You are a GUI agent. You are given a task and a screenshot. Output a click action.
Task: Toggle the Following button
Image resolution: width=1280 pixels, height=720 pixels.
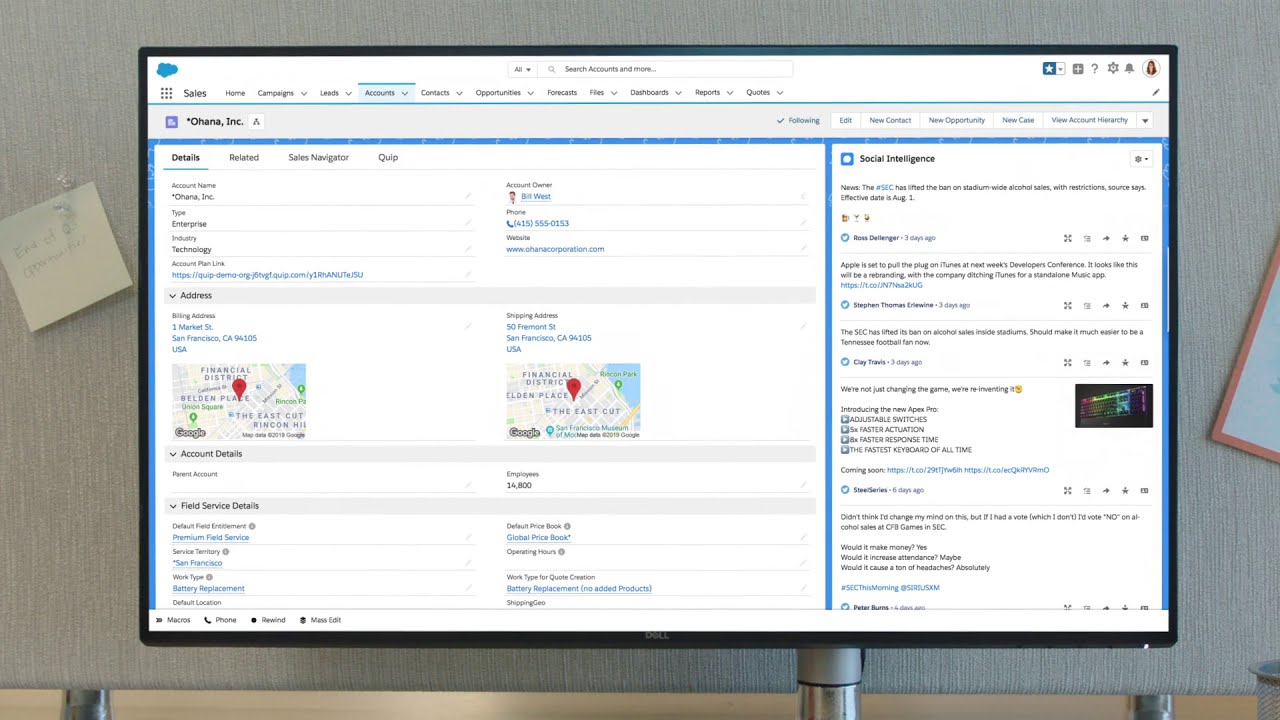798,120
